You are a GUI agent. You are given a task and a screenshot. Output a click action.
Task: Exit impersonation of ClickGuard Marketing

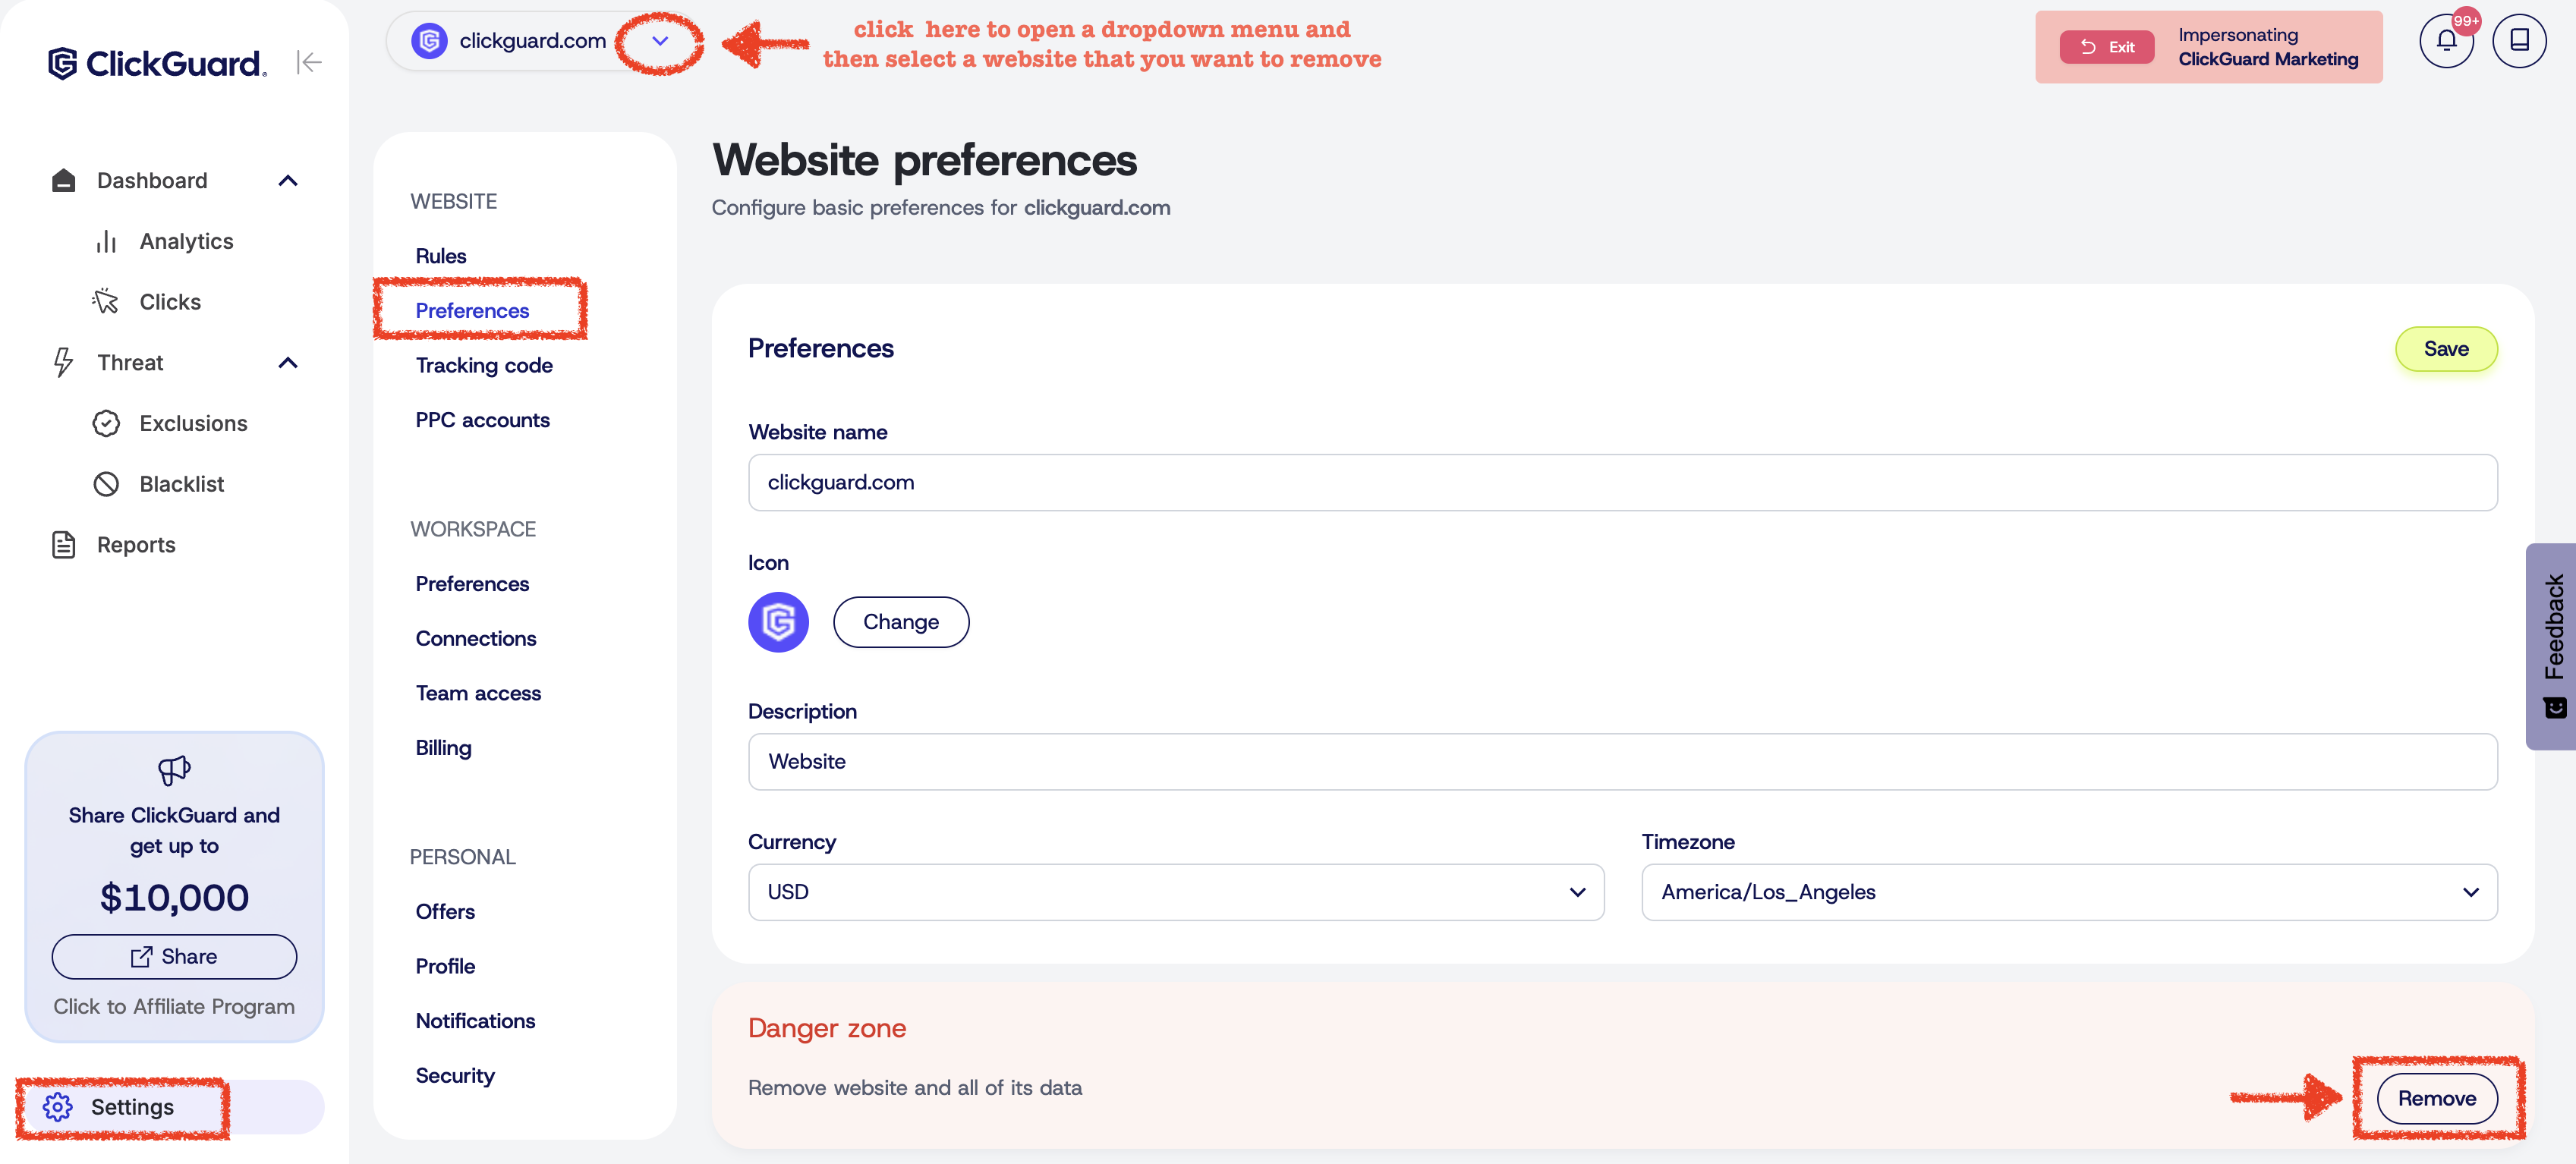point(2106,46)
